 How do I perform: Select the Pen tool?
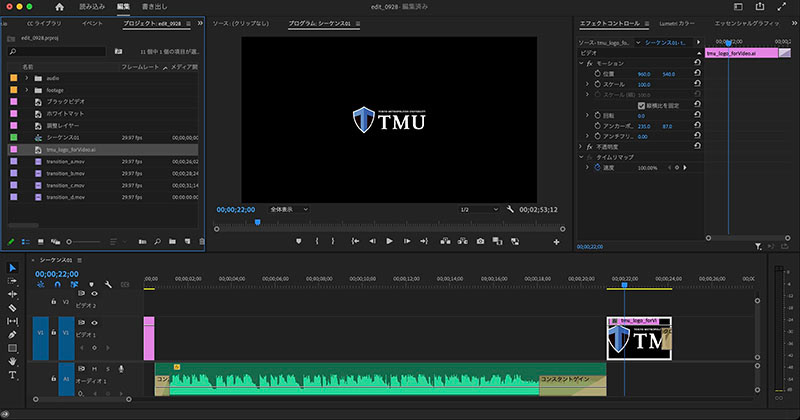(x=13, y=335)
